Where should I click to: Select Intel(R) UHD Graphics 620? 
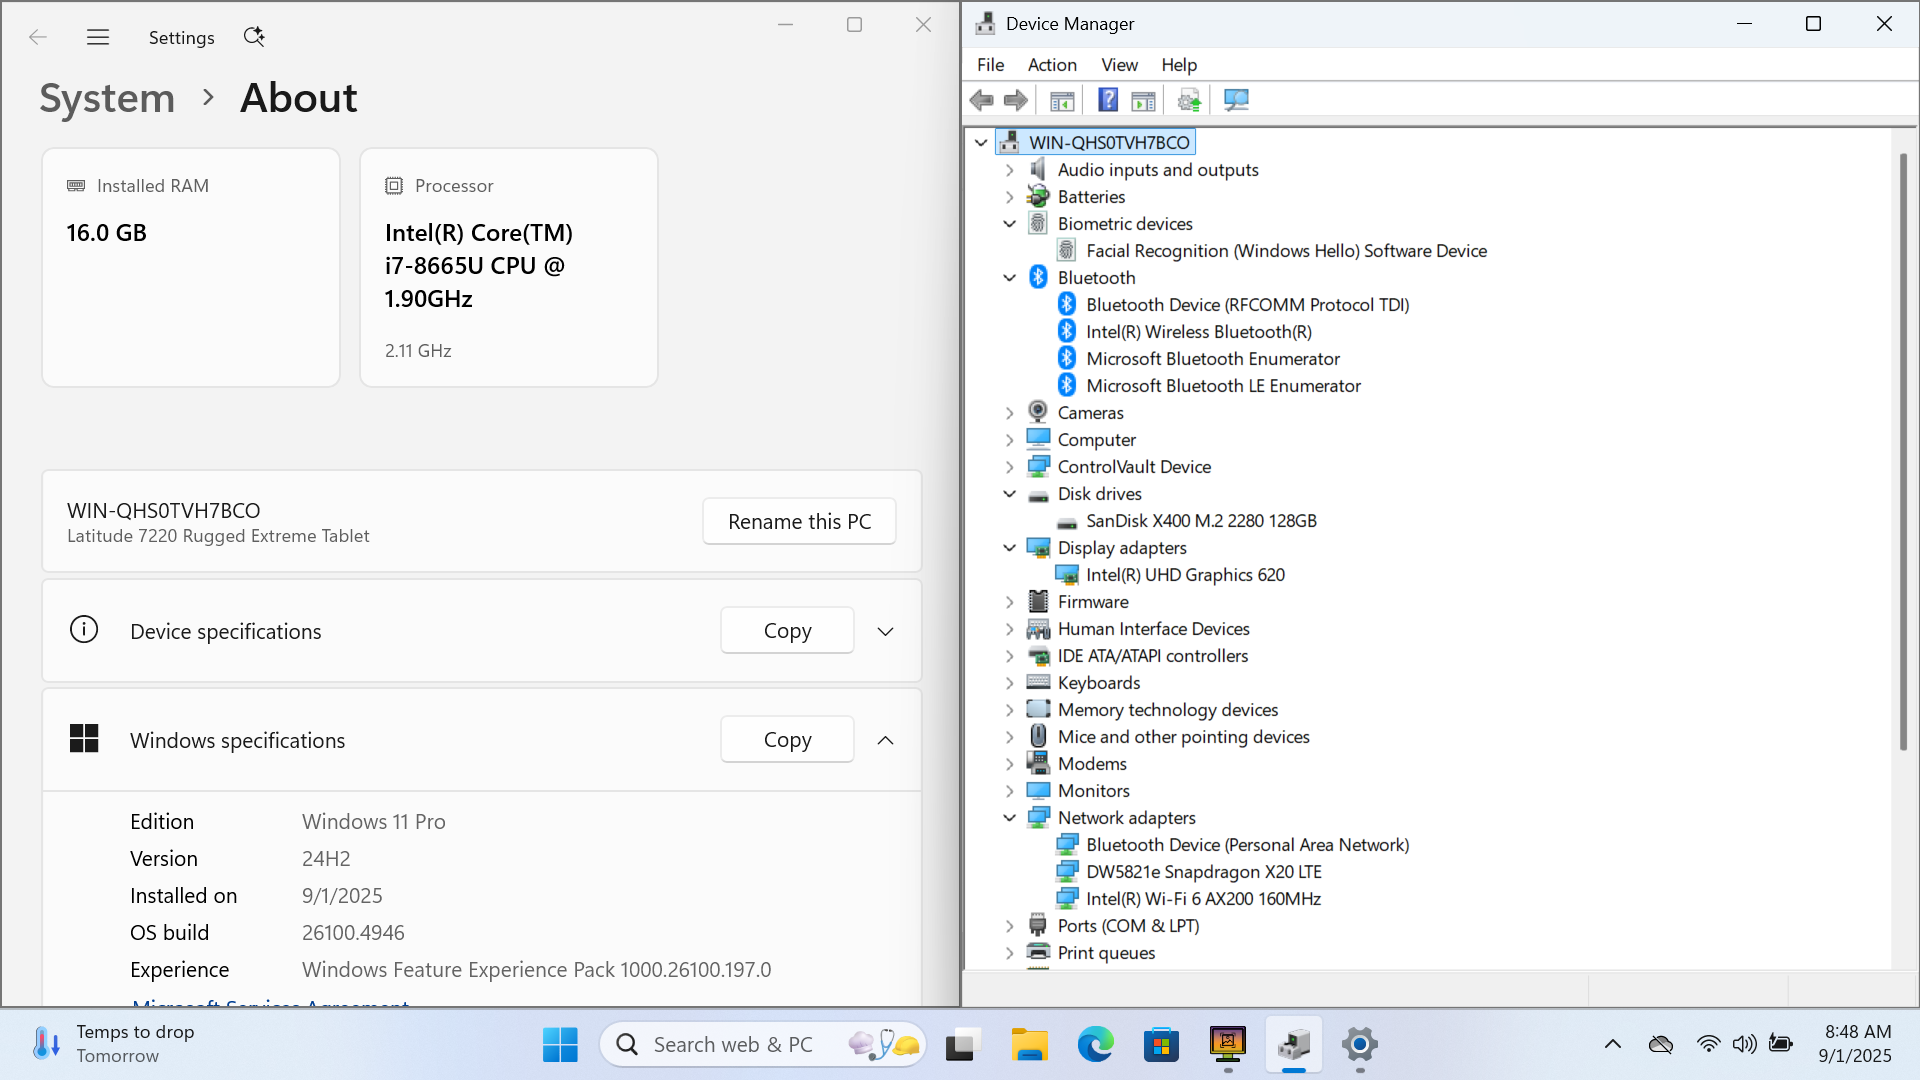coord(1185,575)
